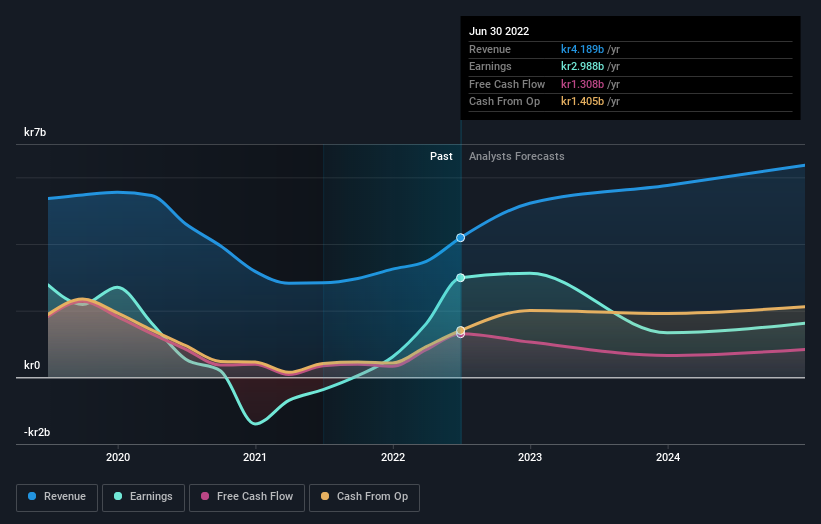Toggle the Free Cash Flow legend button
821x524 pixels.
[x=247, y=497]
